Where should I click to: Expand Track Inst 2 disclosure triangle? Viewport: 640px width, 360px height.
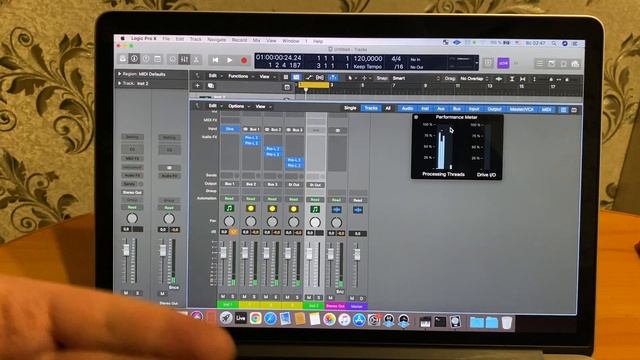(x=120, y=83)
